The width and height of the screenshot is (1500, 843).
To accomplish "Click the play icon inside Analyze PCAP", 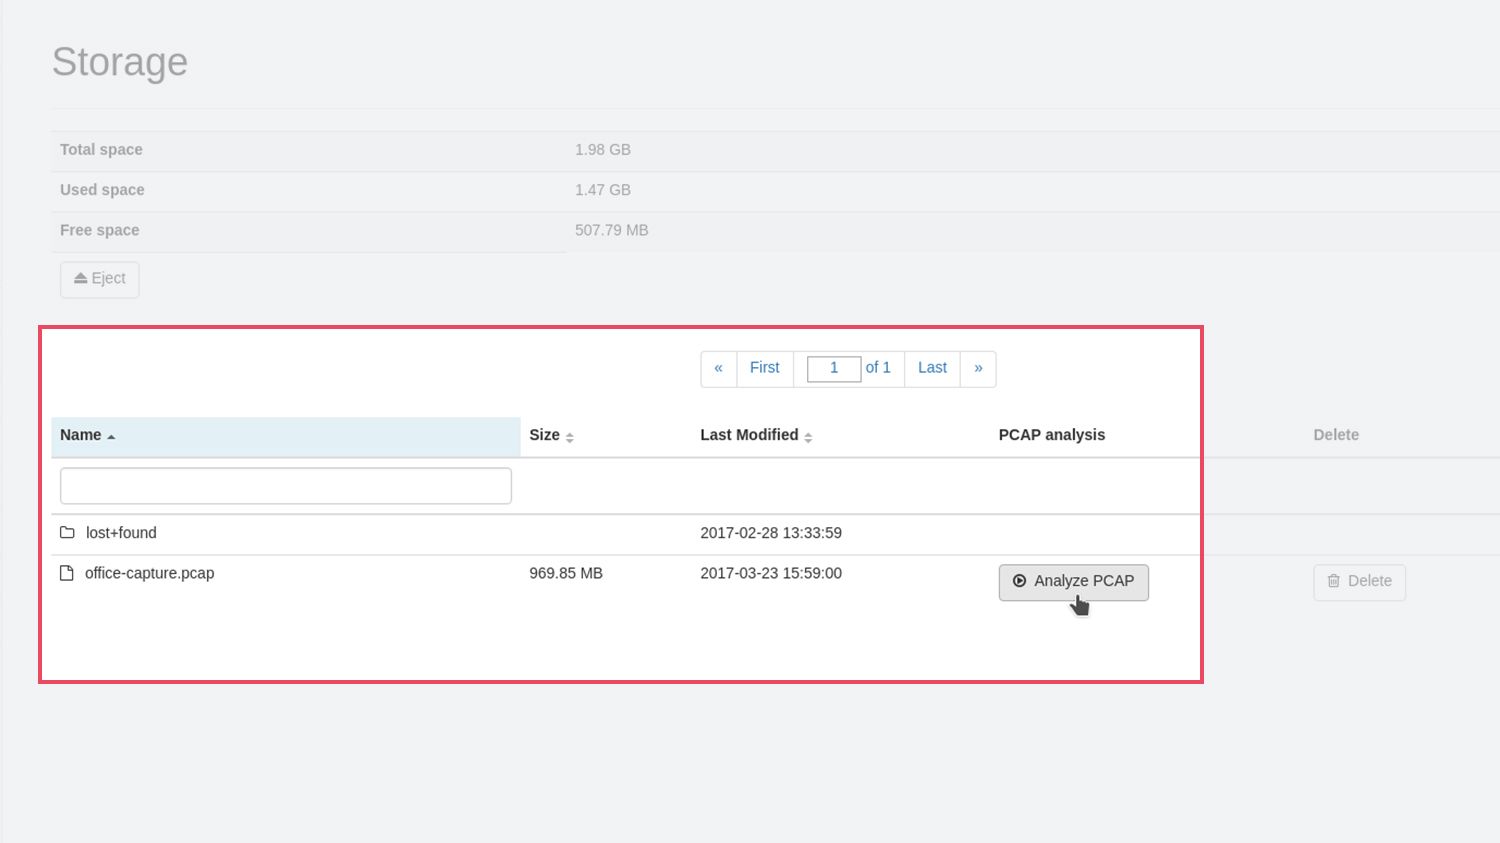I will pyautogui.click(x=1019, y=581).
